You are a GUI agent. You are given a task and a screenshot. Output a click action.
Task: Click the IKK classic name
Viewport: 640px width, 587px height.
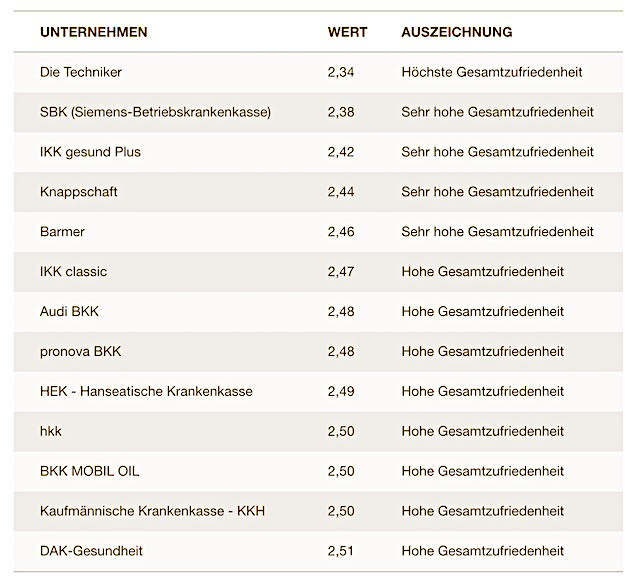(x=73, y=272)
